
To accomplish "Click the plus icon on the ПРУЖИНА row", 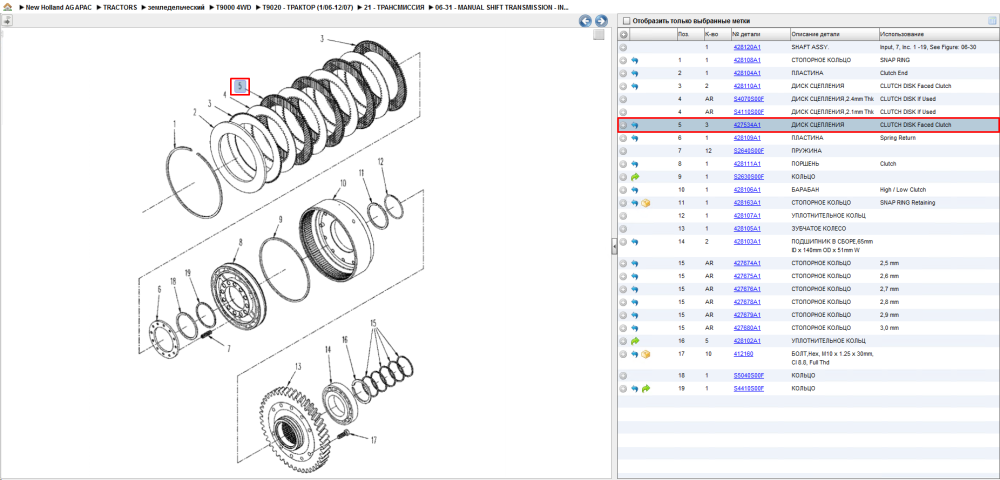I will tap(624, 151).
